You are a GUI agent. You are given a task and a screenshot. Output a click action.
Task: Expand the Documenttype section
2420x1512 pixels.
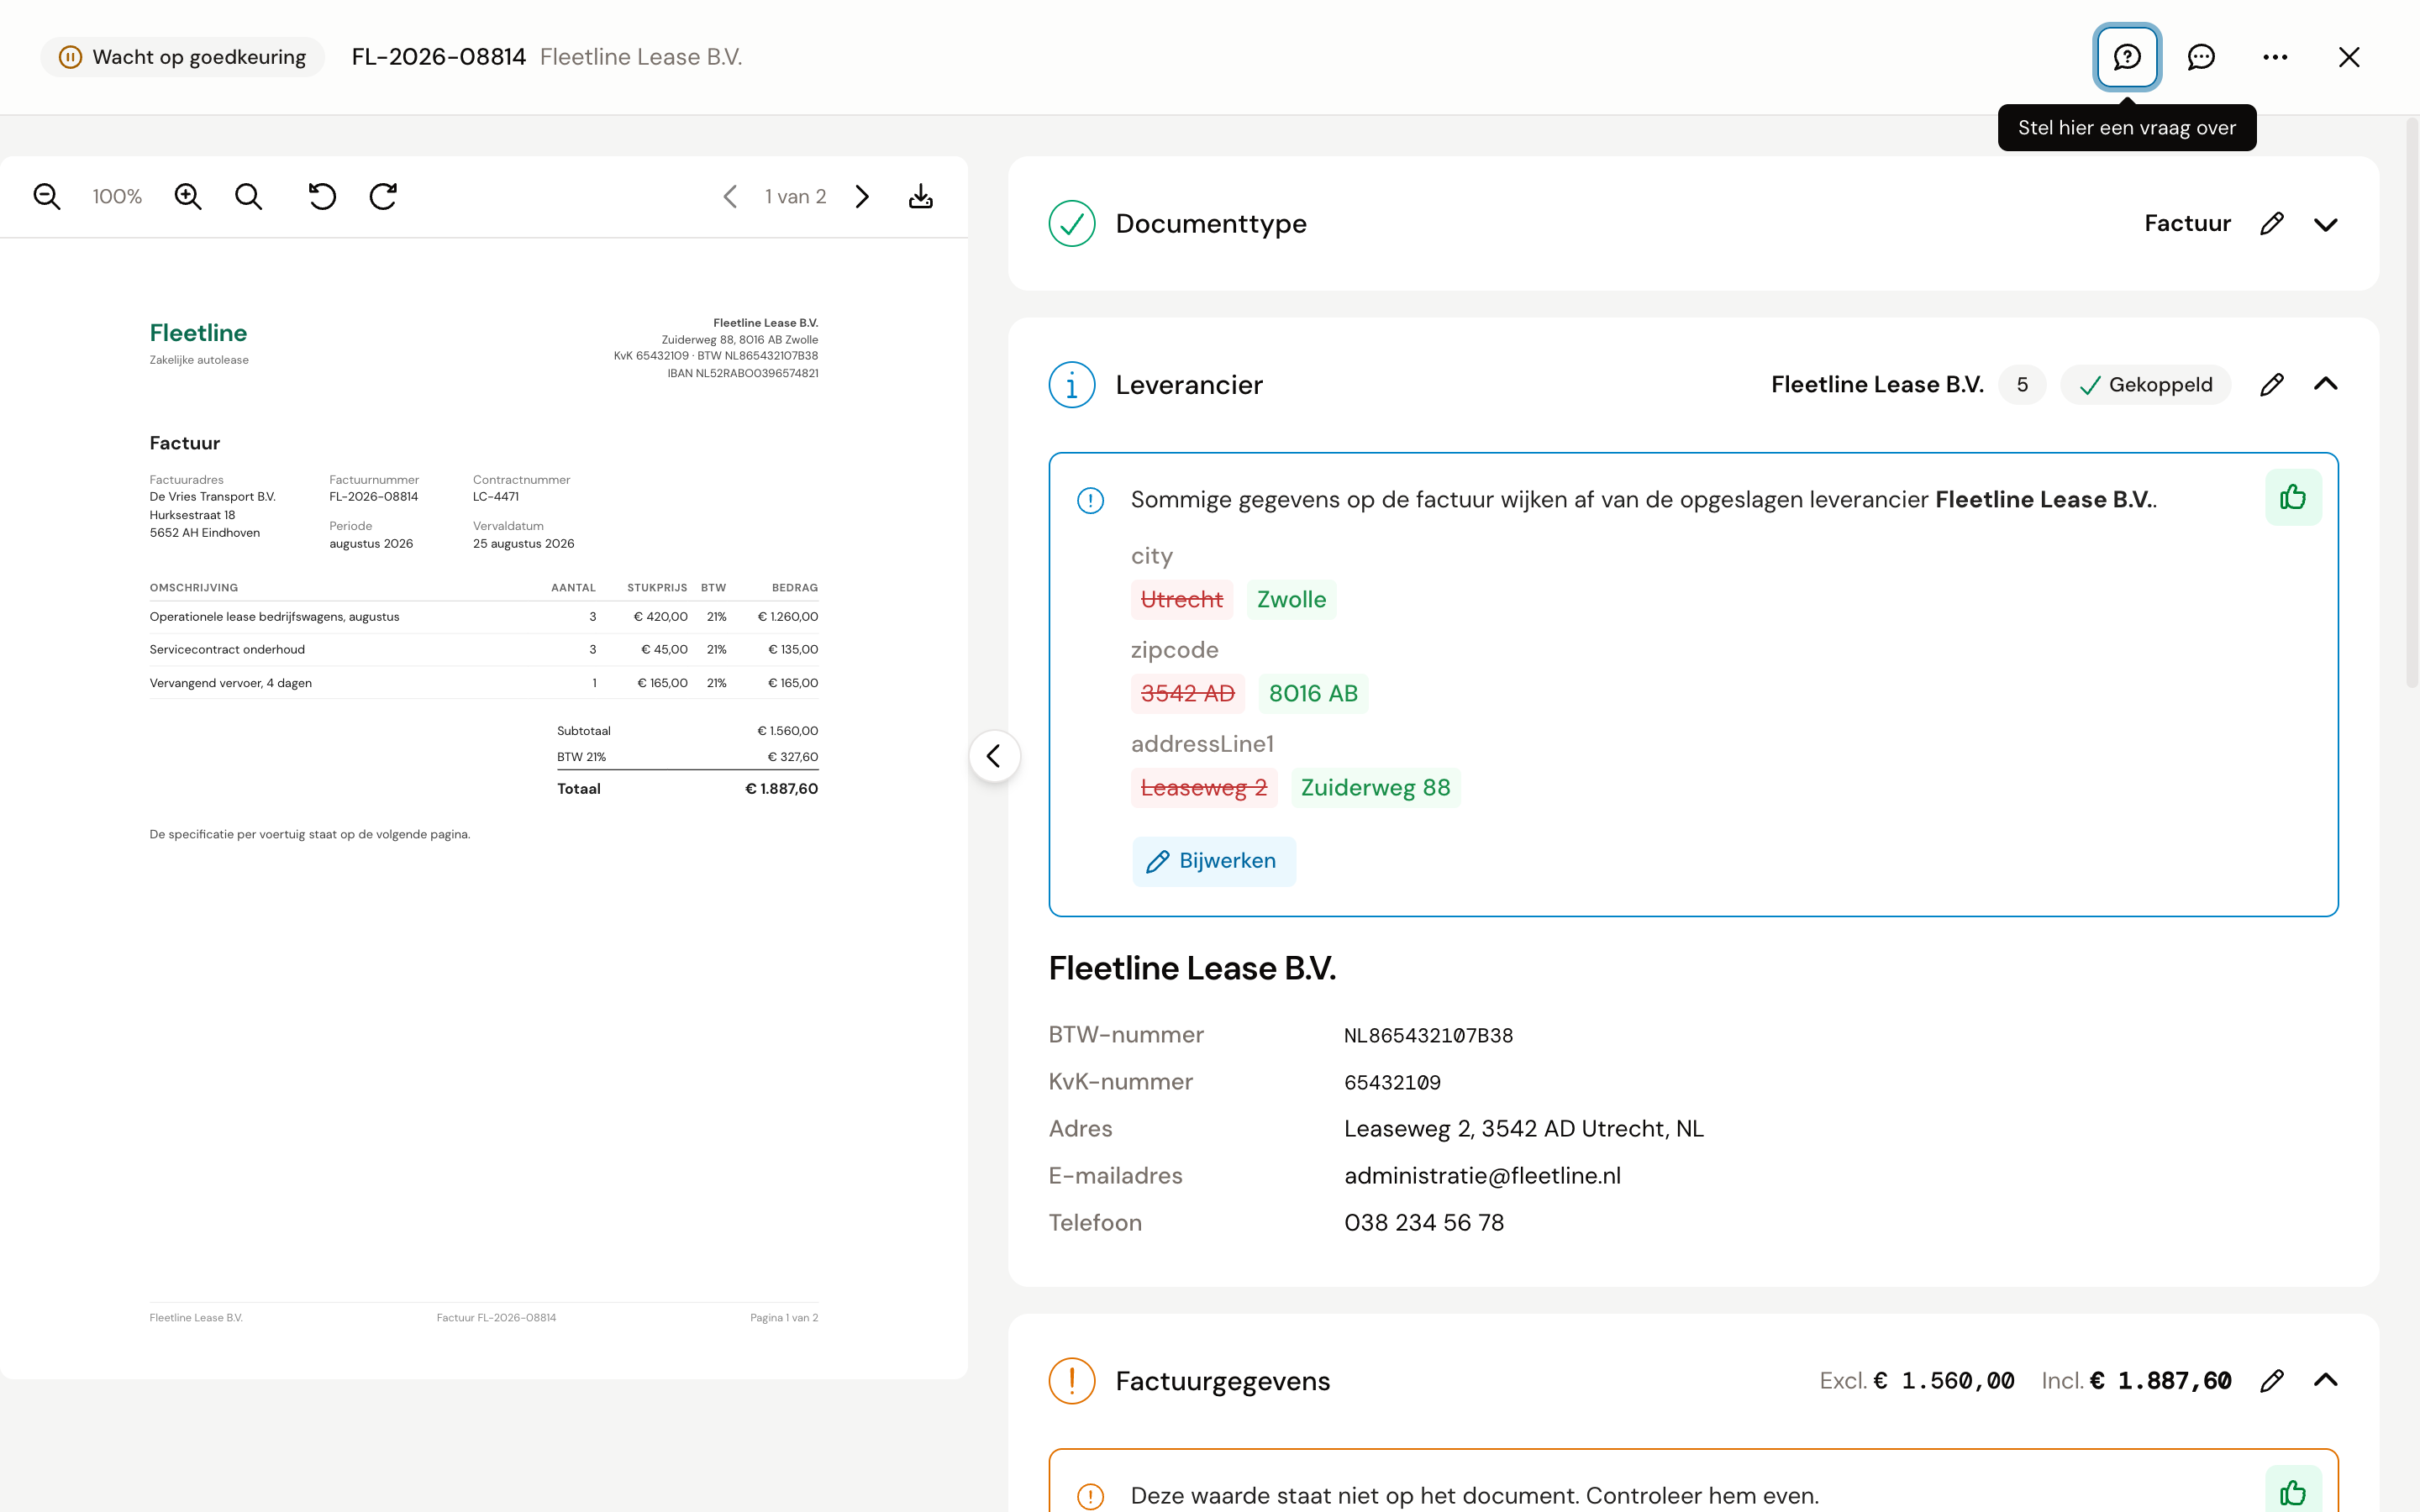point(2326,224)
